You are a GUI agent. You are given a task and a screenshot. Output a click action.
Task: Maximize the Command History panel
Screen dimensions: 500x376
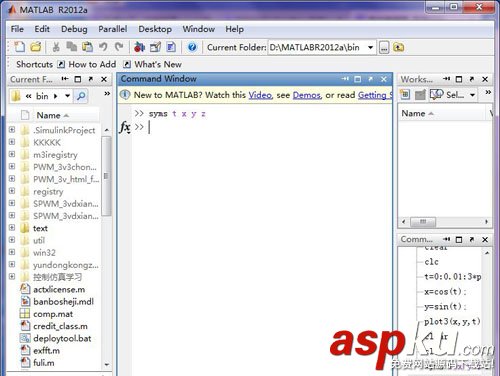click(459, 239)
